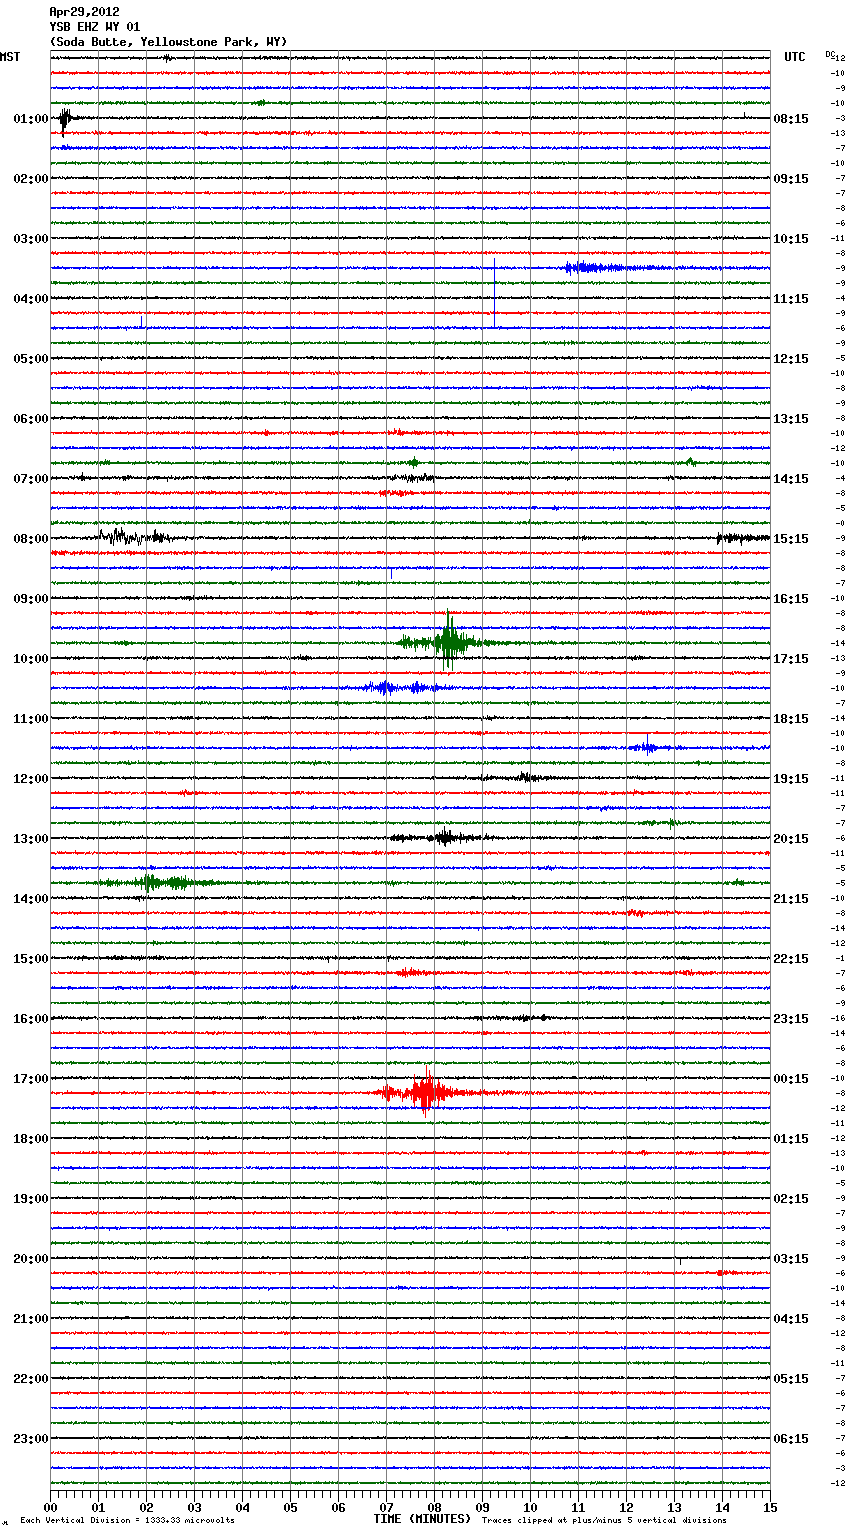850x1534 pixels.
Task: Select the 01:00 MST time label
Action: pyautogui.click(x=31, y=119)
